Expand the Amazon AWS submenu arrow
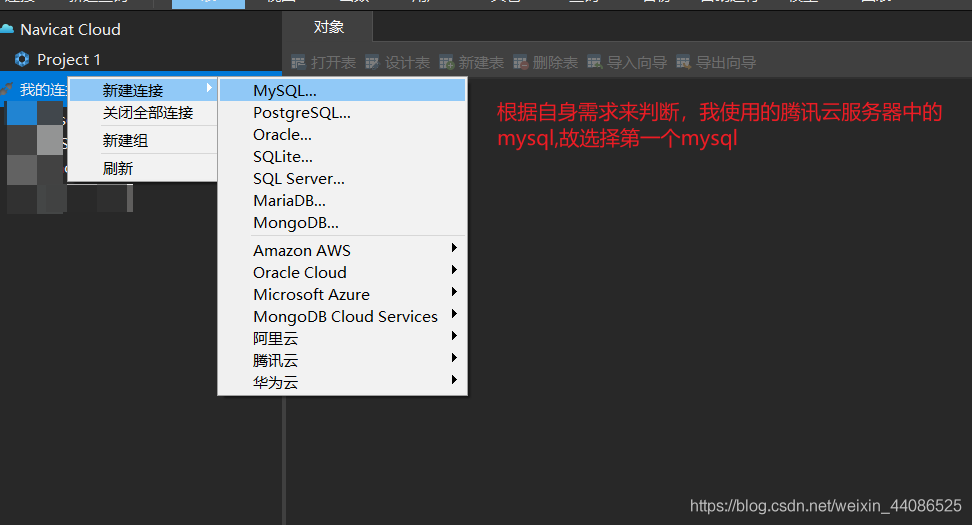This screenshot has width=972, height=525. [454, 248]
